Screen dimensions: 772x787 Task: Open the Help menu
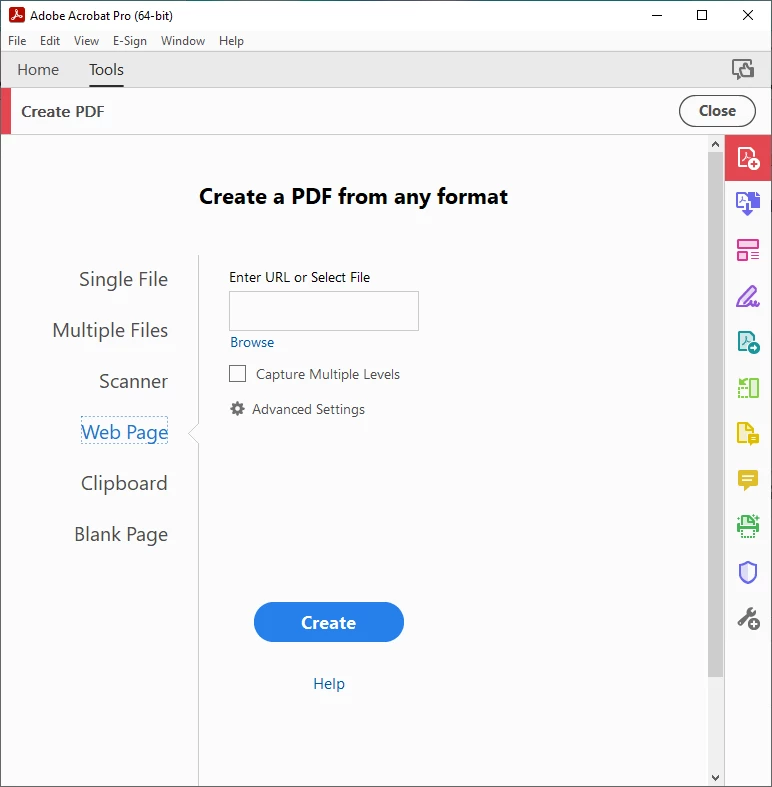pos(231,41)
